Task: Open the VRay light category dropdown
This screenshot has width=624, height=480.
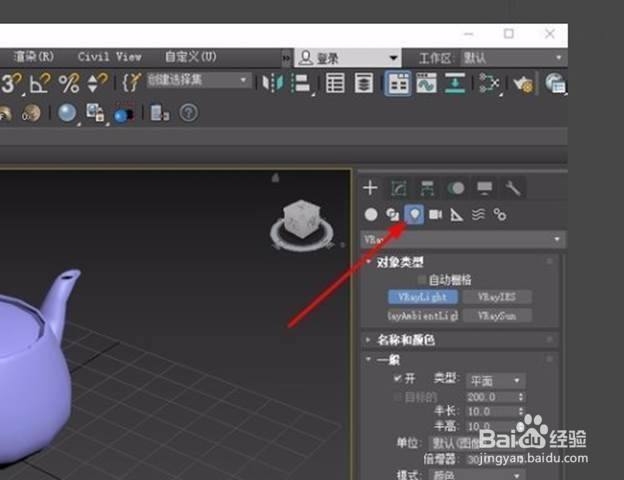Action: (x=463, y=240)
